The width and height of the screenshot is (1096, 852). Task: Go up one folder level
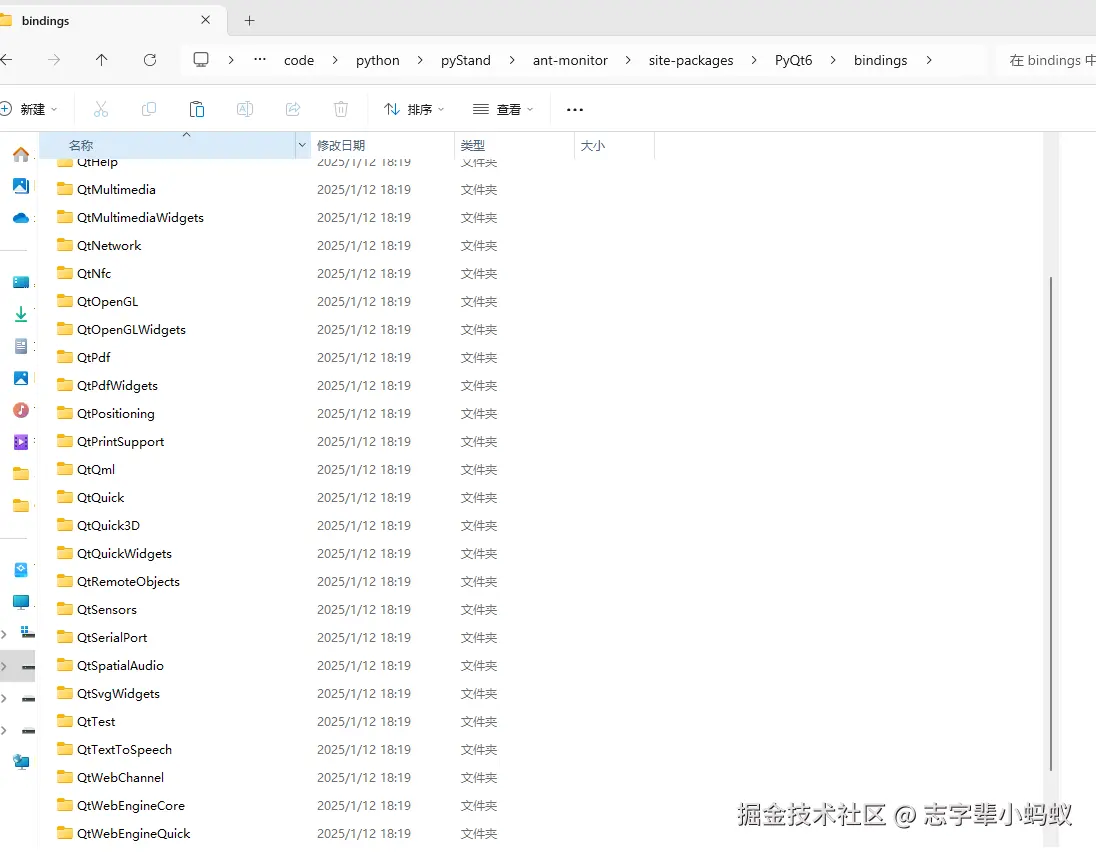[101, 60]
